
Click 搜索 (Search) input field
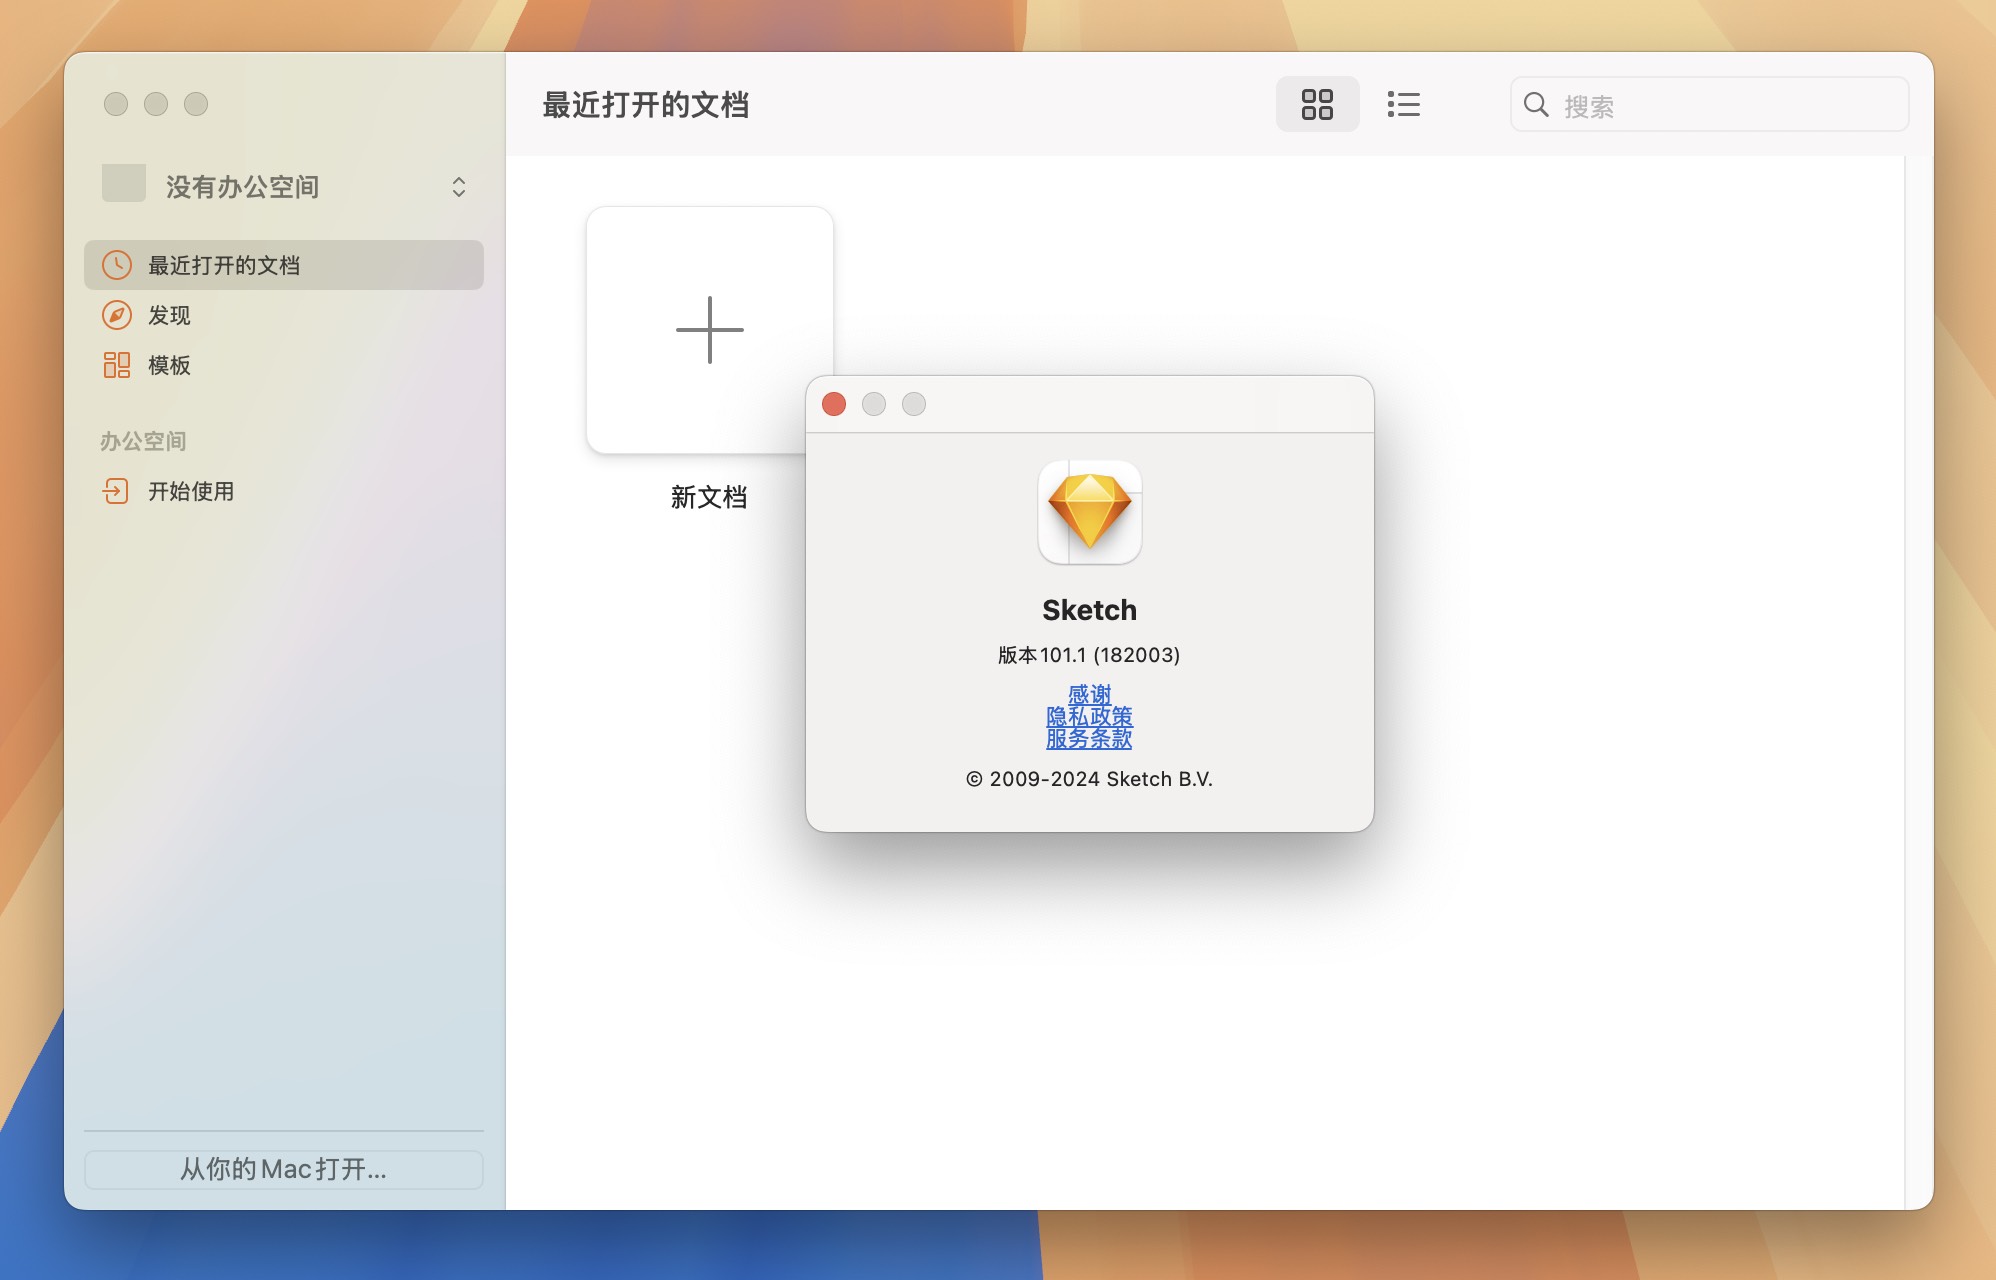pyautogui.click(x=1711, y=103)
